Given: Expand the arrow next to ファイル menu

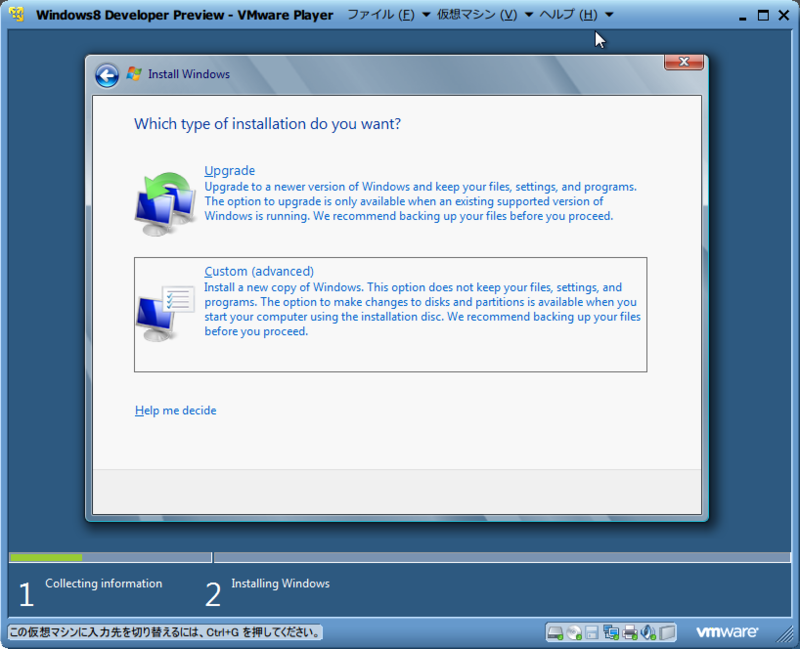Looking at the screenshot, I should pyautogui.click(x=426, y=15).
